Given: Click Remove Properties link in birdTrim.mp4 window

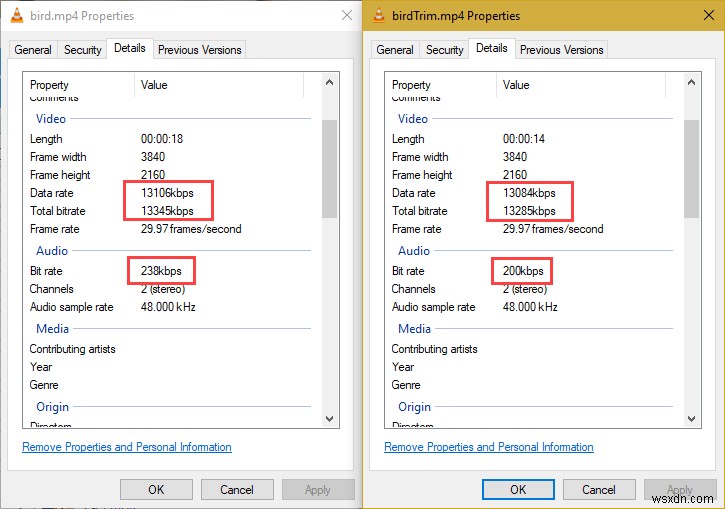Looking at the screenshot, I should click(489, 447).
